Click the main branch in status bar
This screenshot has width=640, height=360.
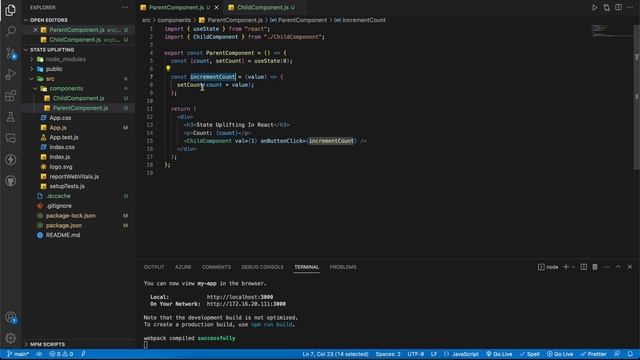click(18, 354)
